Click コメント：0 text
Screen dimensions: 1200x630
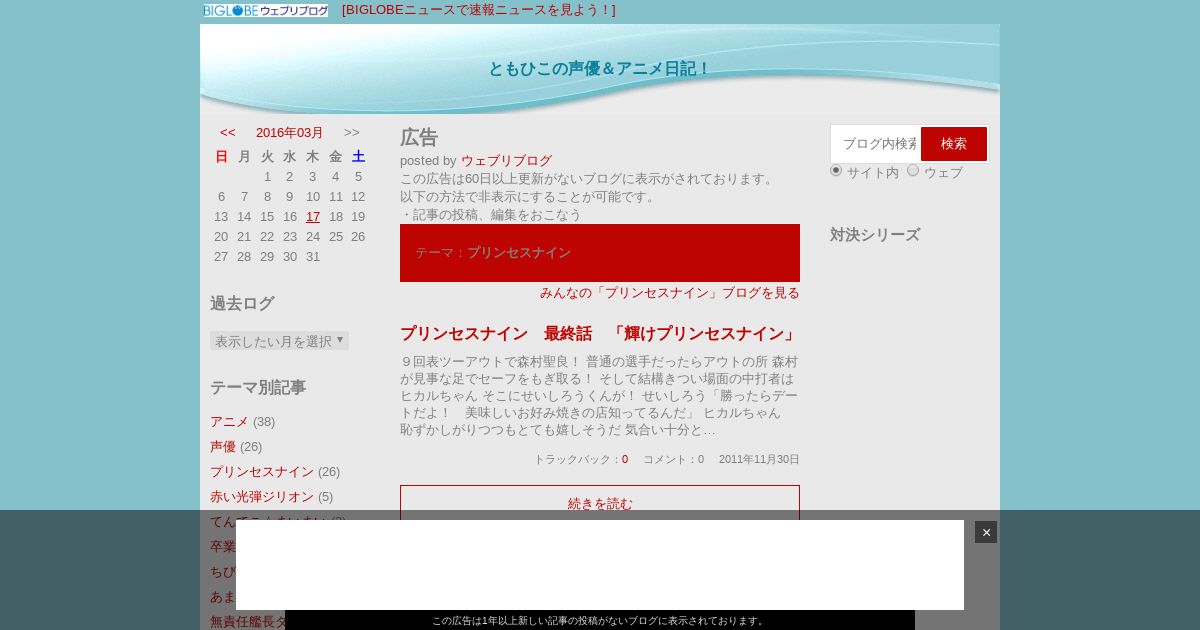point(673,459)
